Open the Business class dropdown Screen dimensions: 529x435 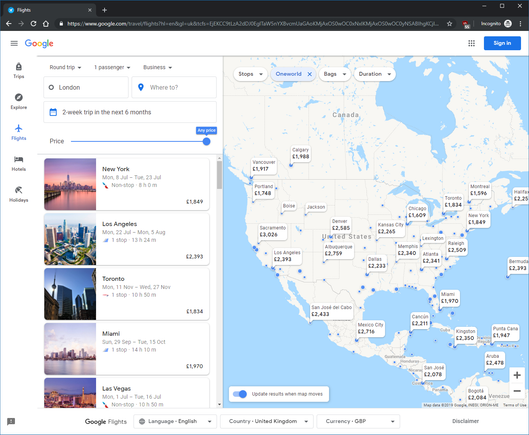pyautogui.click(x=158, y=67)
